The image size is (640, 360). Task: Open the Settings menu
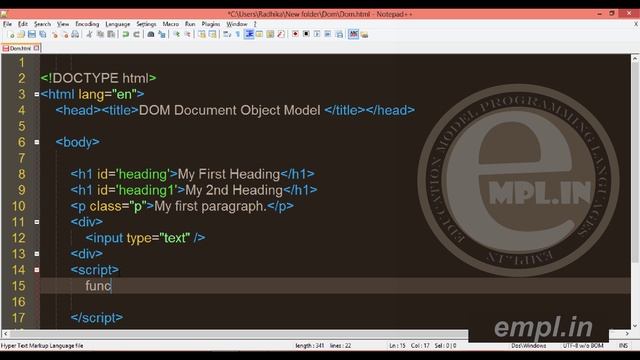coord(146,24)
